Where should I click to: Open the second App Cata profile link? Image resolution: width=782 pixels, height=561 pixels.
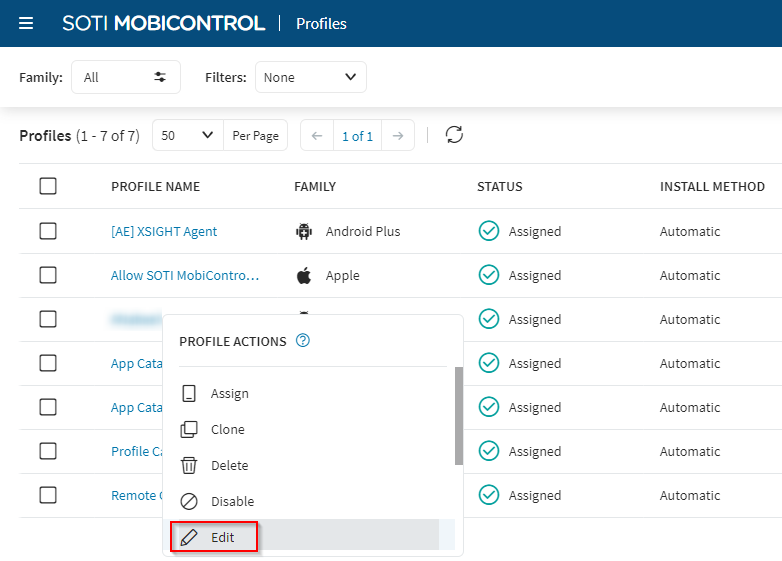point(137,407)
